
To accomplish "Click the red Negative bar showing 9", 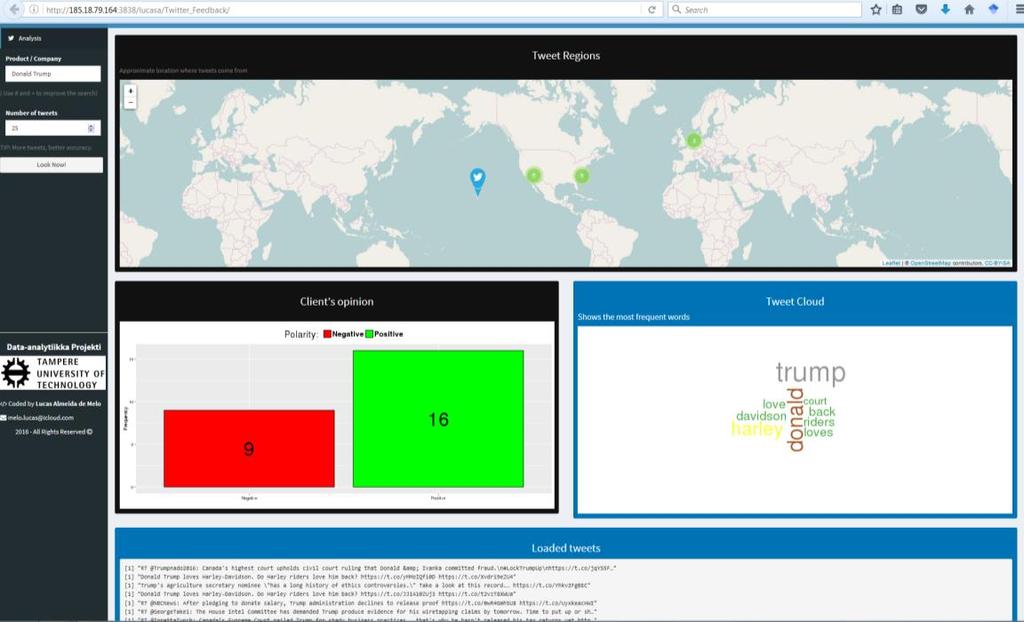I will pos(249,448).
